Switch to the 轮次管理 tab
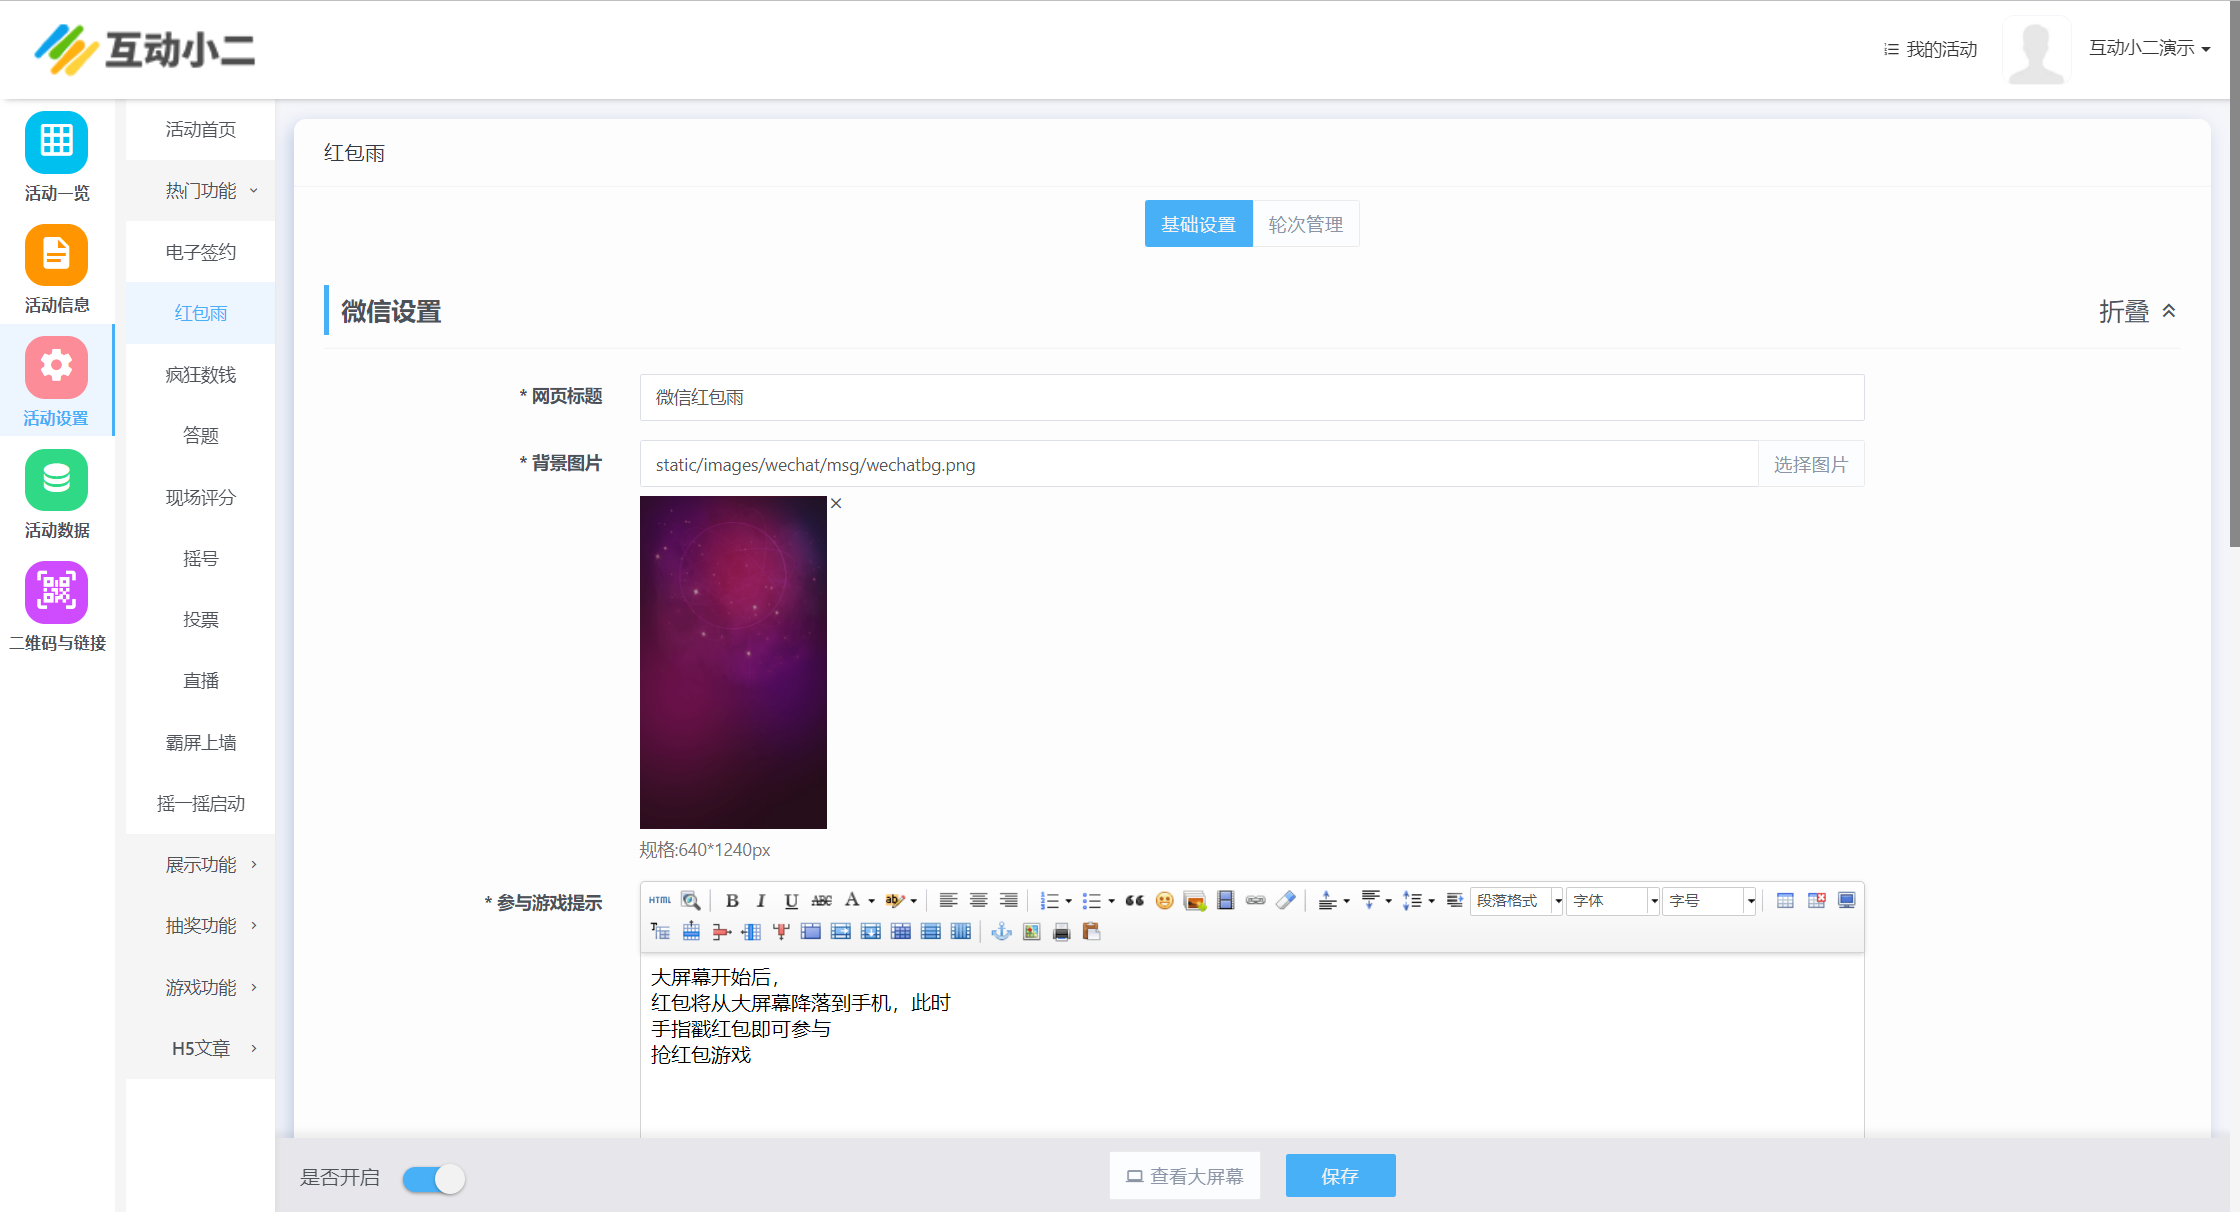 [1306, 224]
